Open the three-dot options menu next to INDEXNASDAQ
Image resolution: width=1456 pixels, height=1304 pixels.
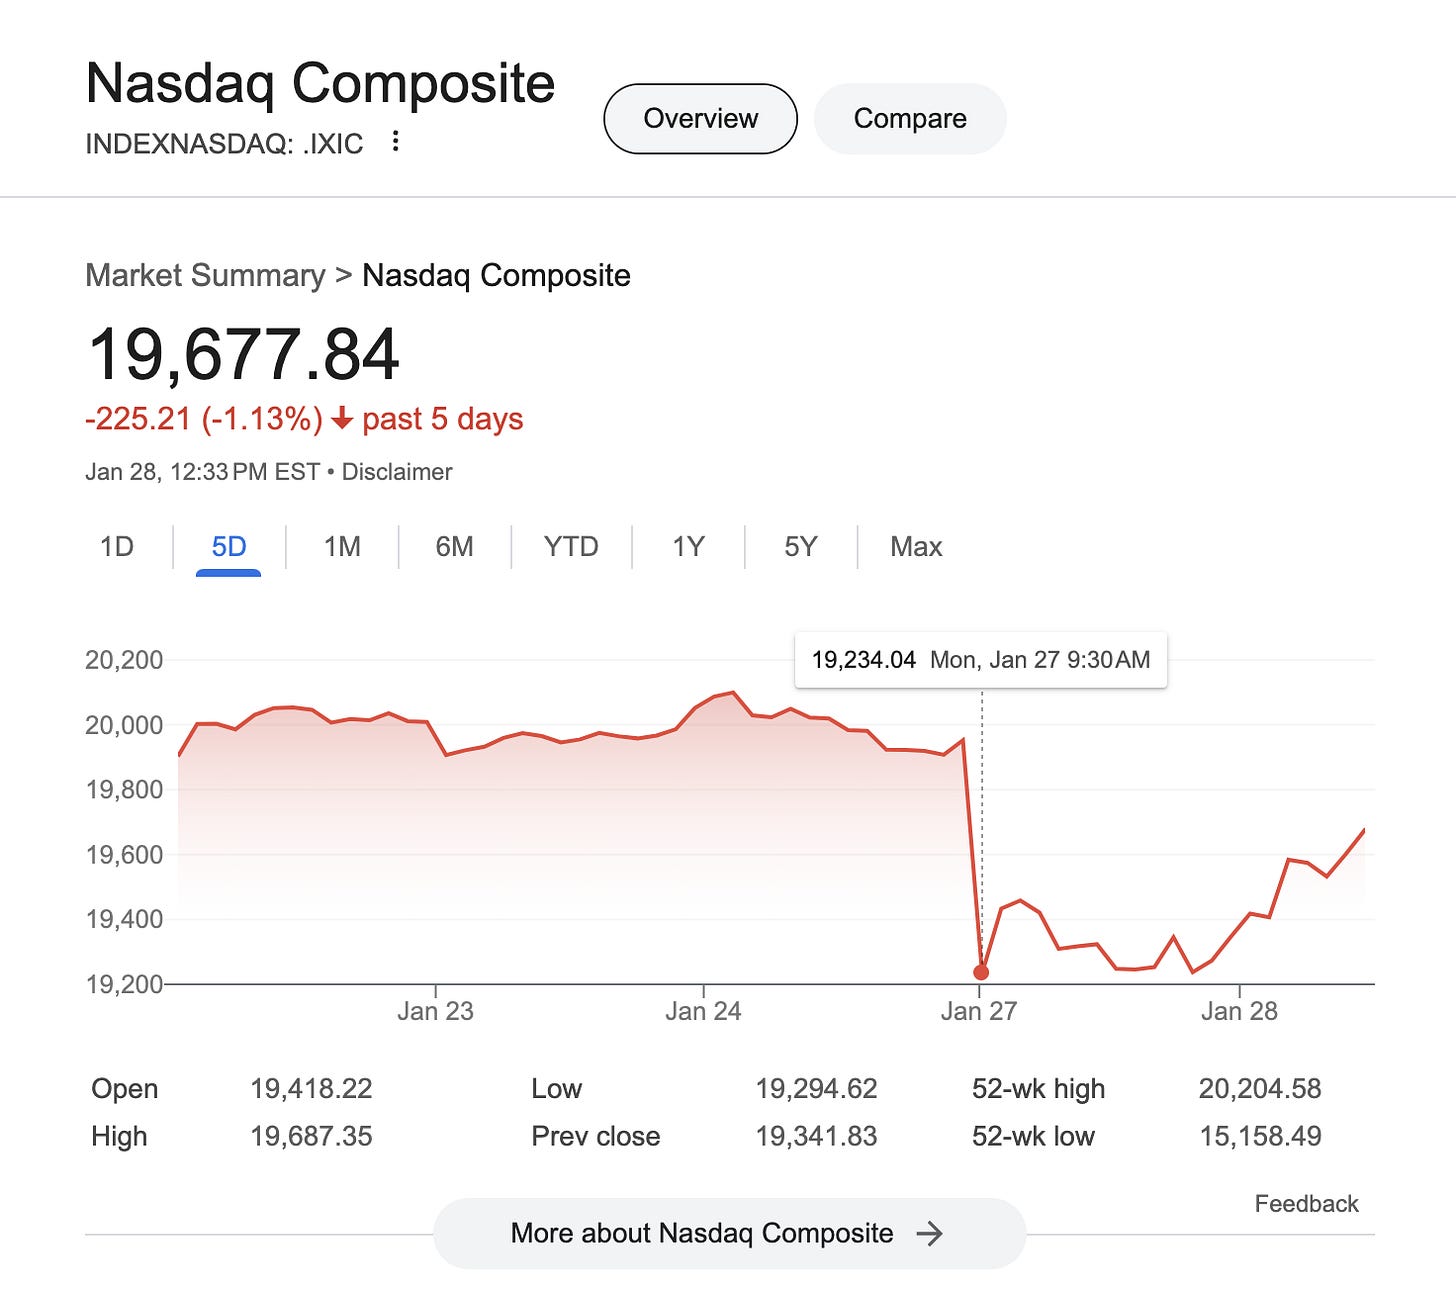point(396,142)
